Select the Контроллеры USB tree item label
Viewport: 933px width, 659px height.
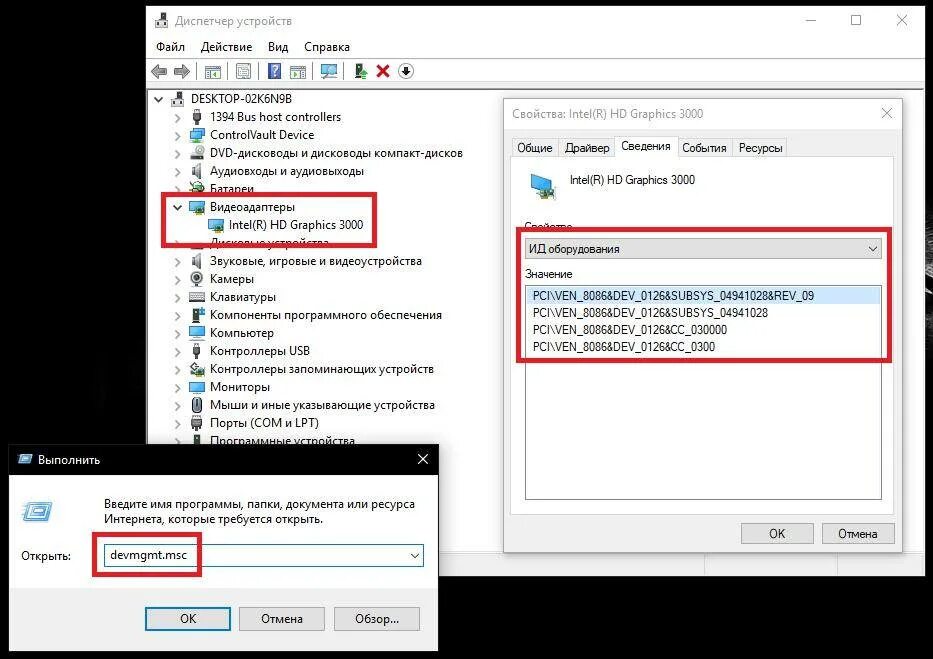259,351
